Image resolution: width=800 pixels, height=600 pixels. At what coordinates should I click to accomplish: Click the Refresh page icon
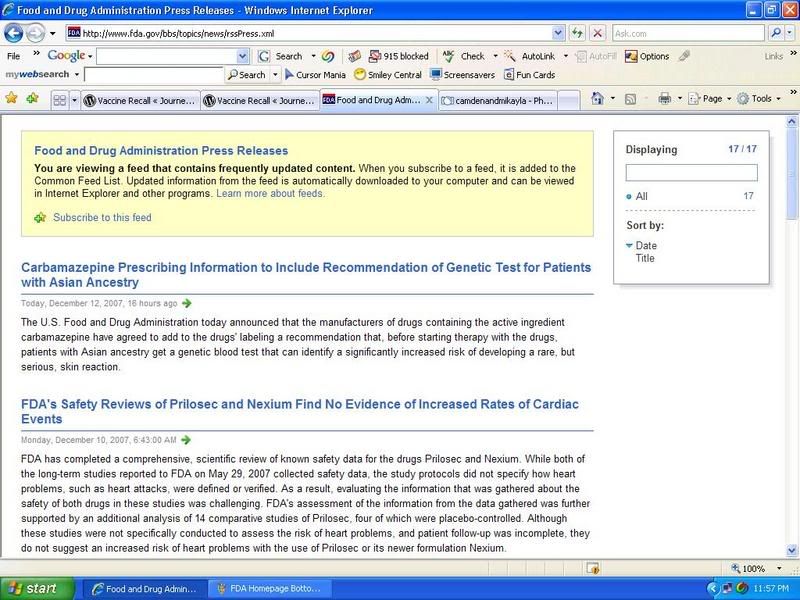578,34
